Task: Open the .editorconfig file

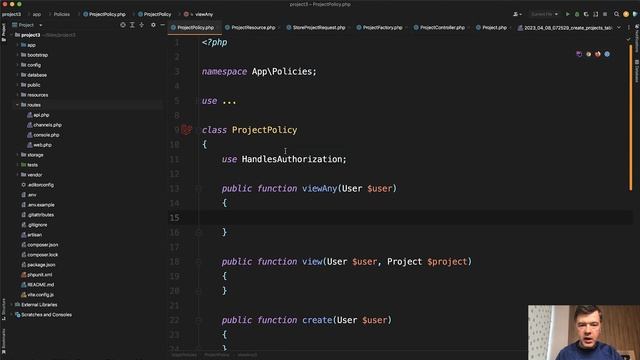Action: coord(37,185)
